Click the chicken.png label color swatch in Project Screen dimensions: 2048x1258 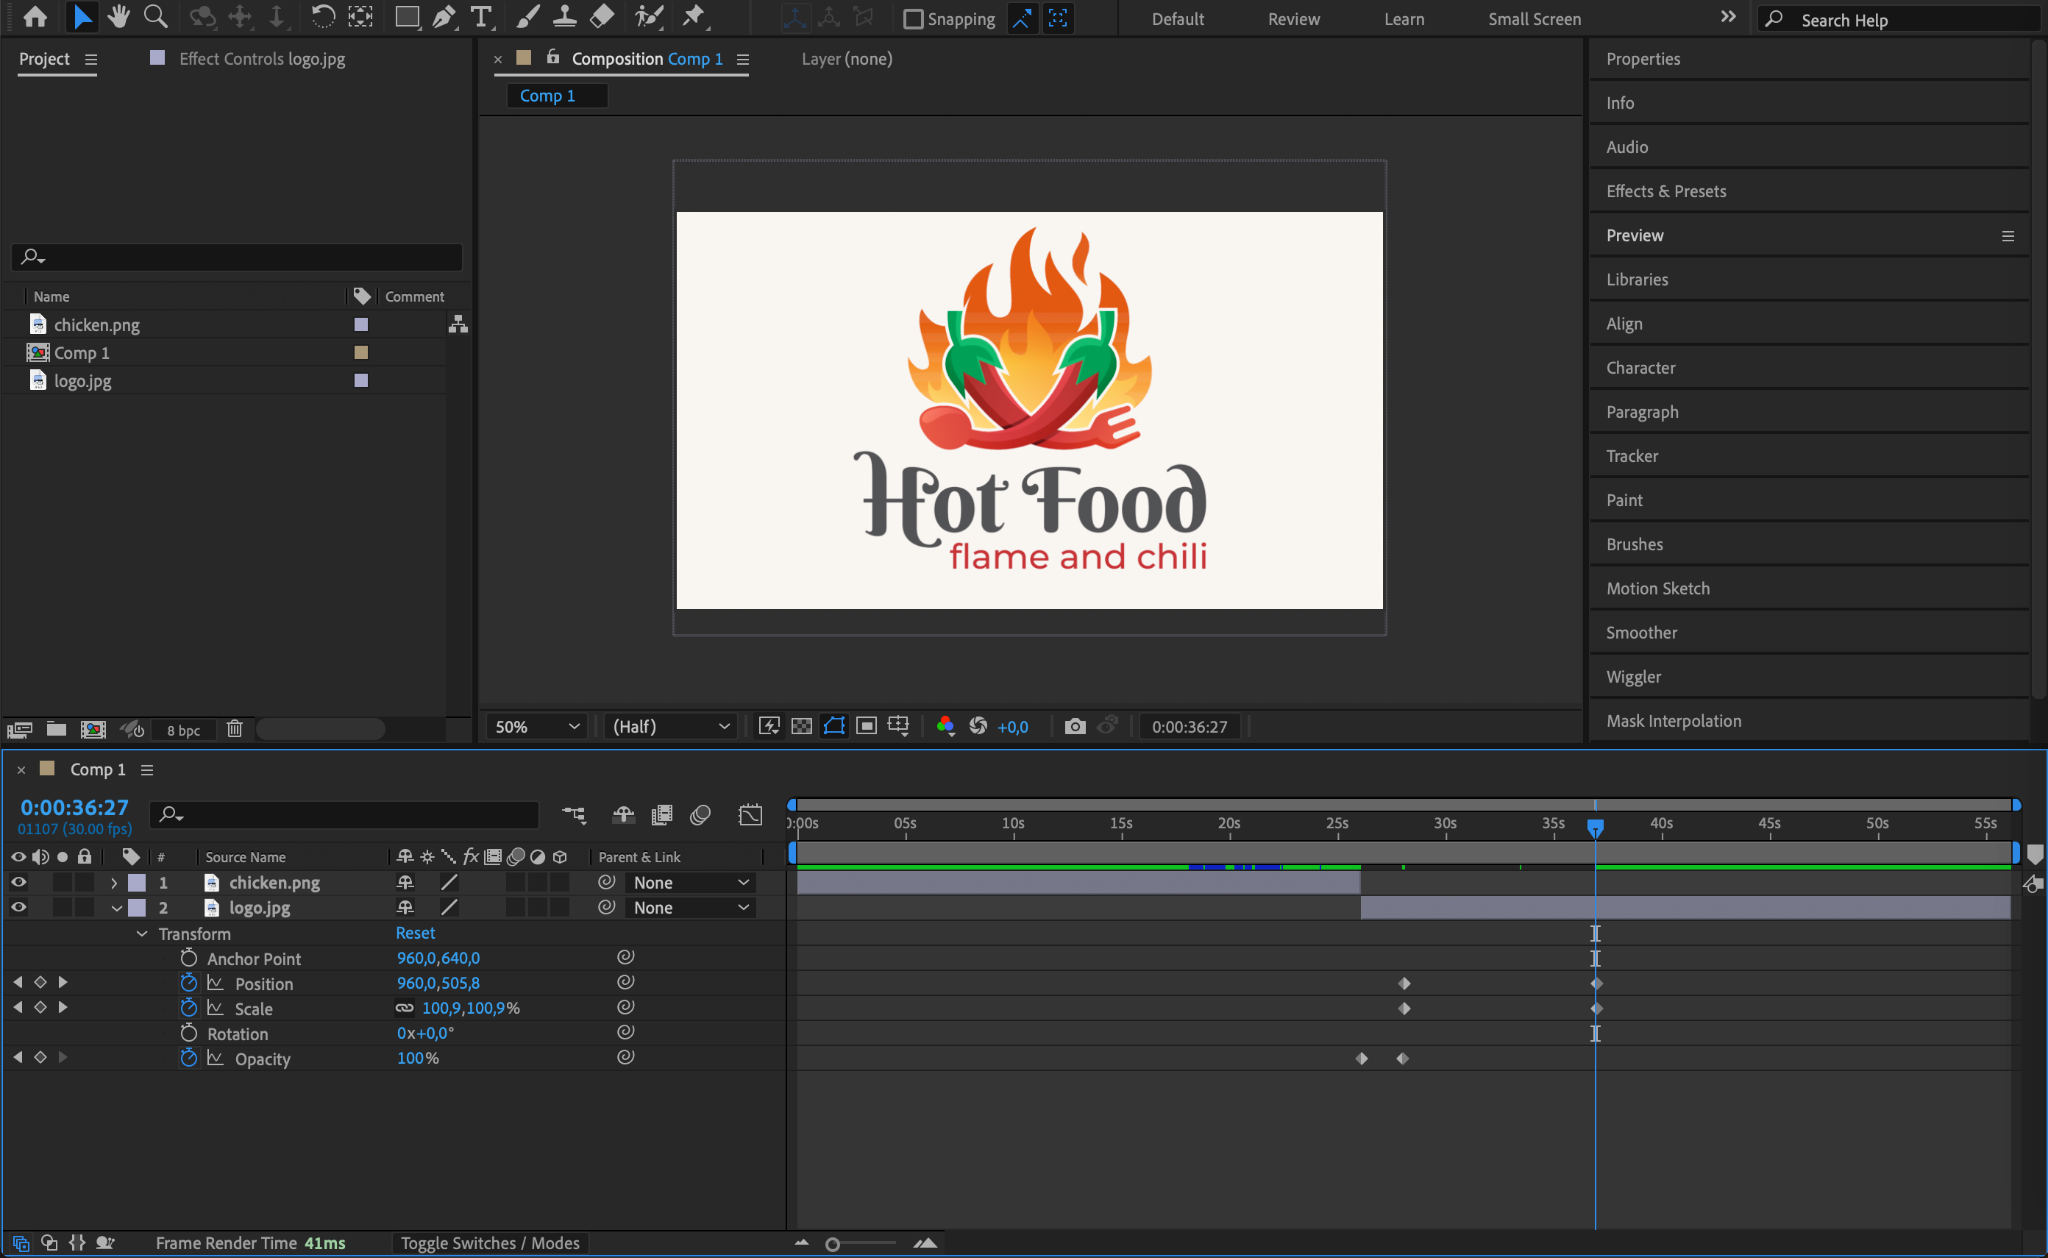coord(361,324)
